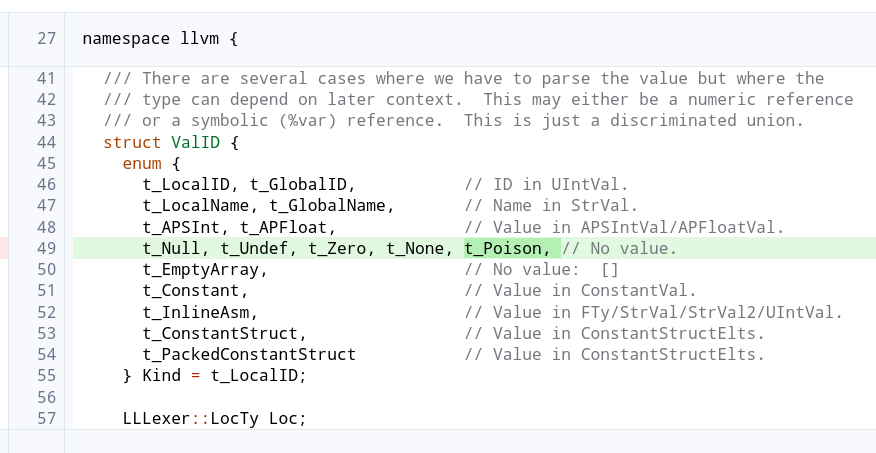Click the t_ConstantStruct entry on line 53
This screenshot has height=453, width=876.
click(x=225, y=333)
